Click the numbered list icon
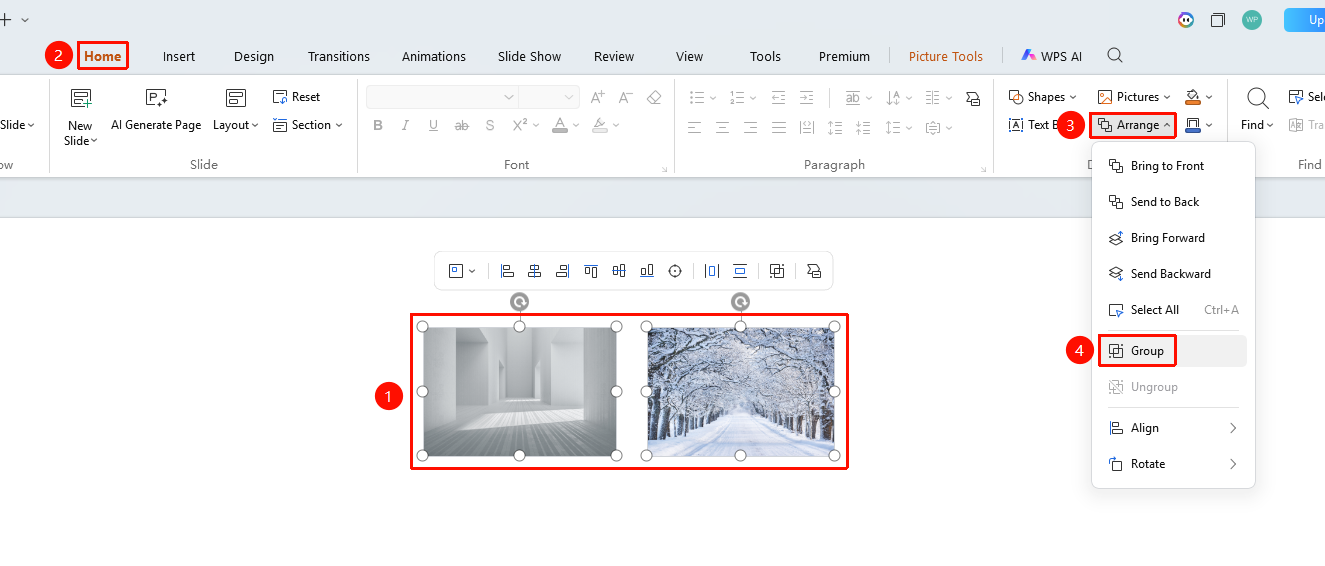The height and width of the screenshot is (566, 1325). (x=738, y=97)
